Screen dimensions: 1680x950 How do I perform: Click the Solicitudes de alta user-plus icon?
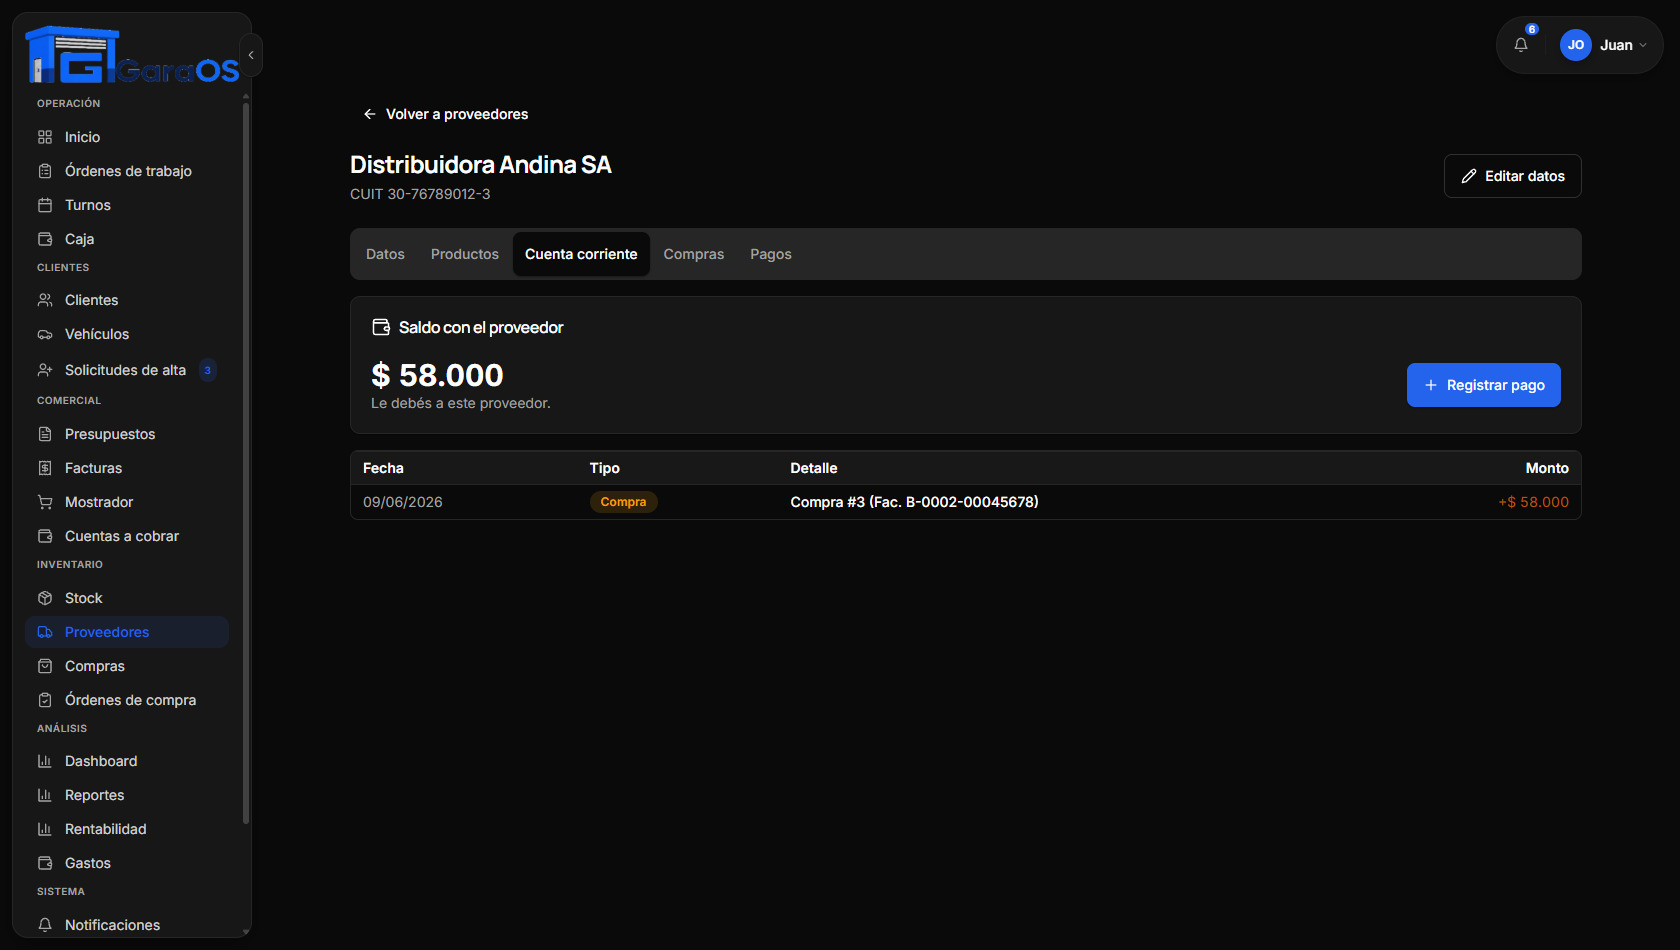[45, 370]
